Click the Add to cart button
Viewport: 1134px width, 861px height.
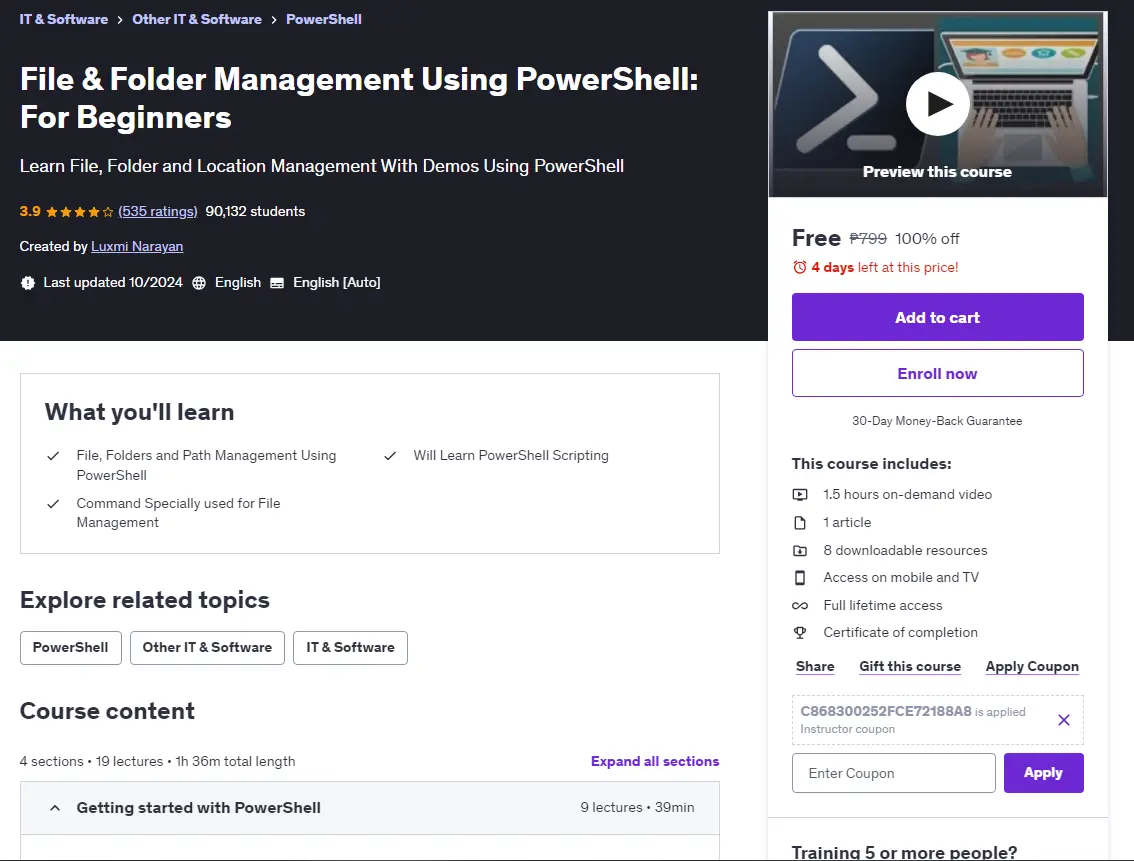[x=937, y=317]
